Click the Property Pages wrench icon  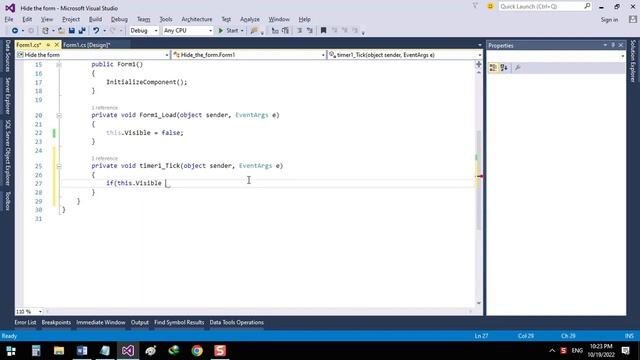pyautogui.click(x=518, y=68)
